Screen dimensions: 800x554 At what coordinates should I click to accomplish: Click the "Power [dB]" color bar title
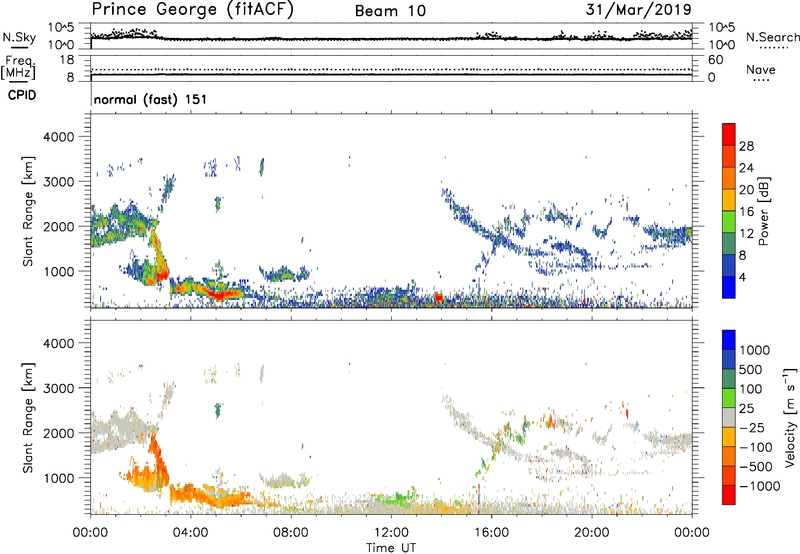click(763, 211)
